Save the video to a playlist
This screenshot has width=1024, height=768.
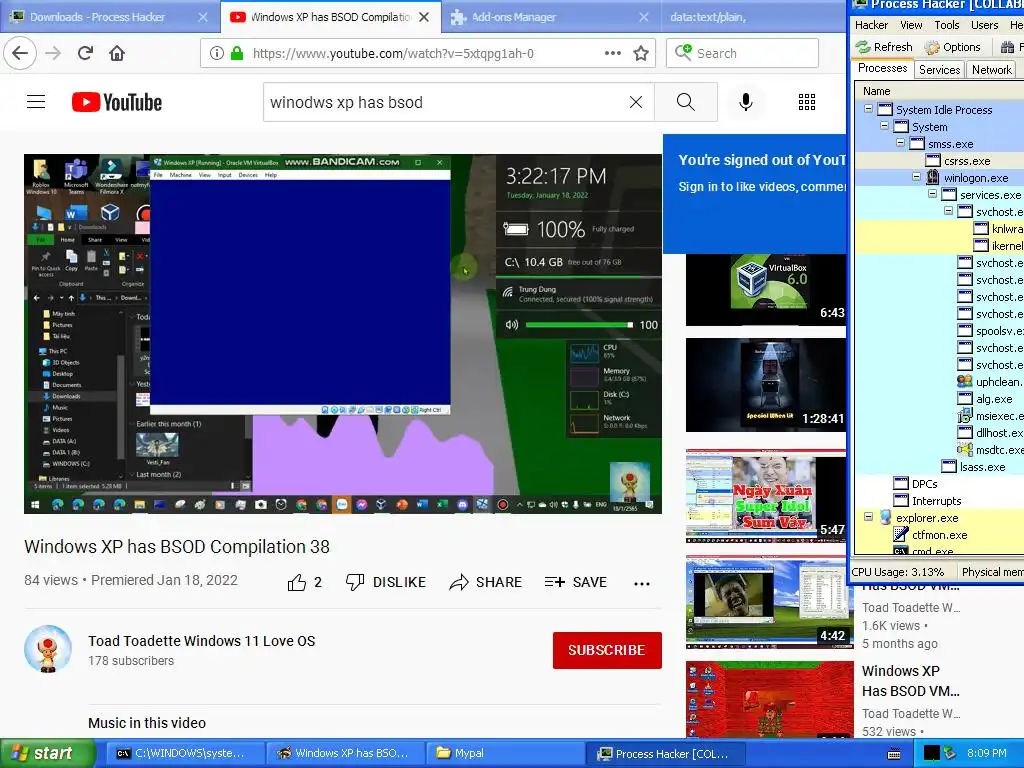(575, 582)
